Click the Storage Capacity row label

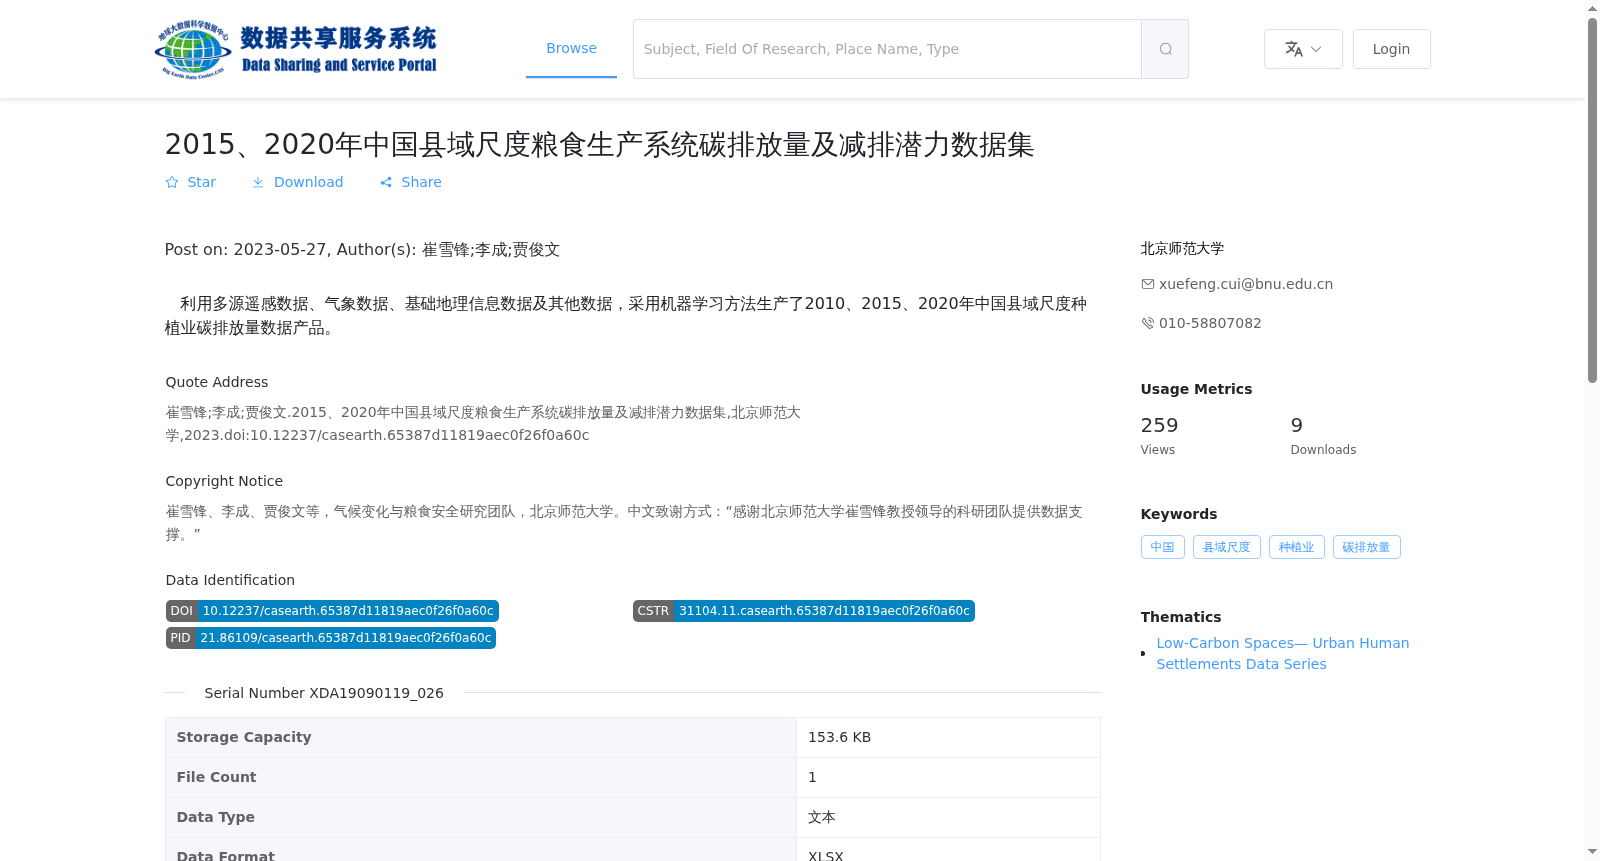click(x=244, y=737)
